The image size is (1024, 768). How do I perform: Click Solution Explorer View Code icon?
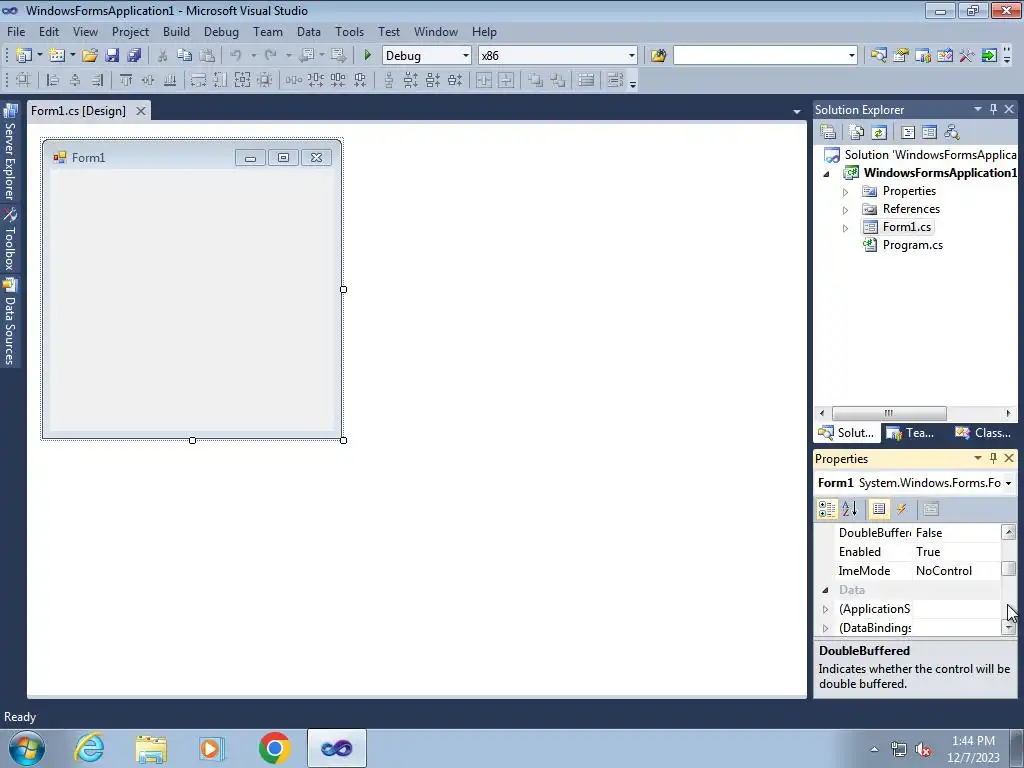(x=908, y=133)
